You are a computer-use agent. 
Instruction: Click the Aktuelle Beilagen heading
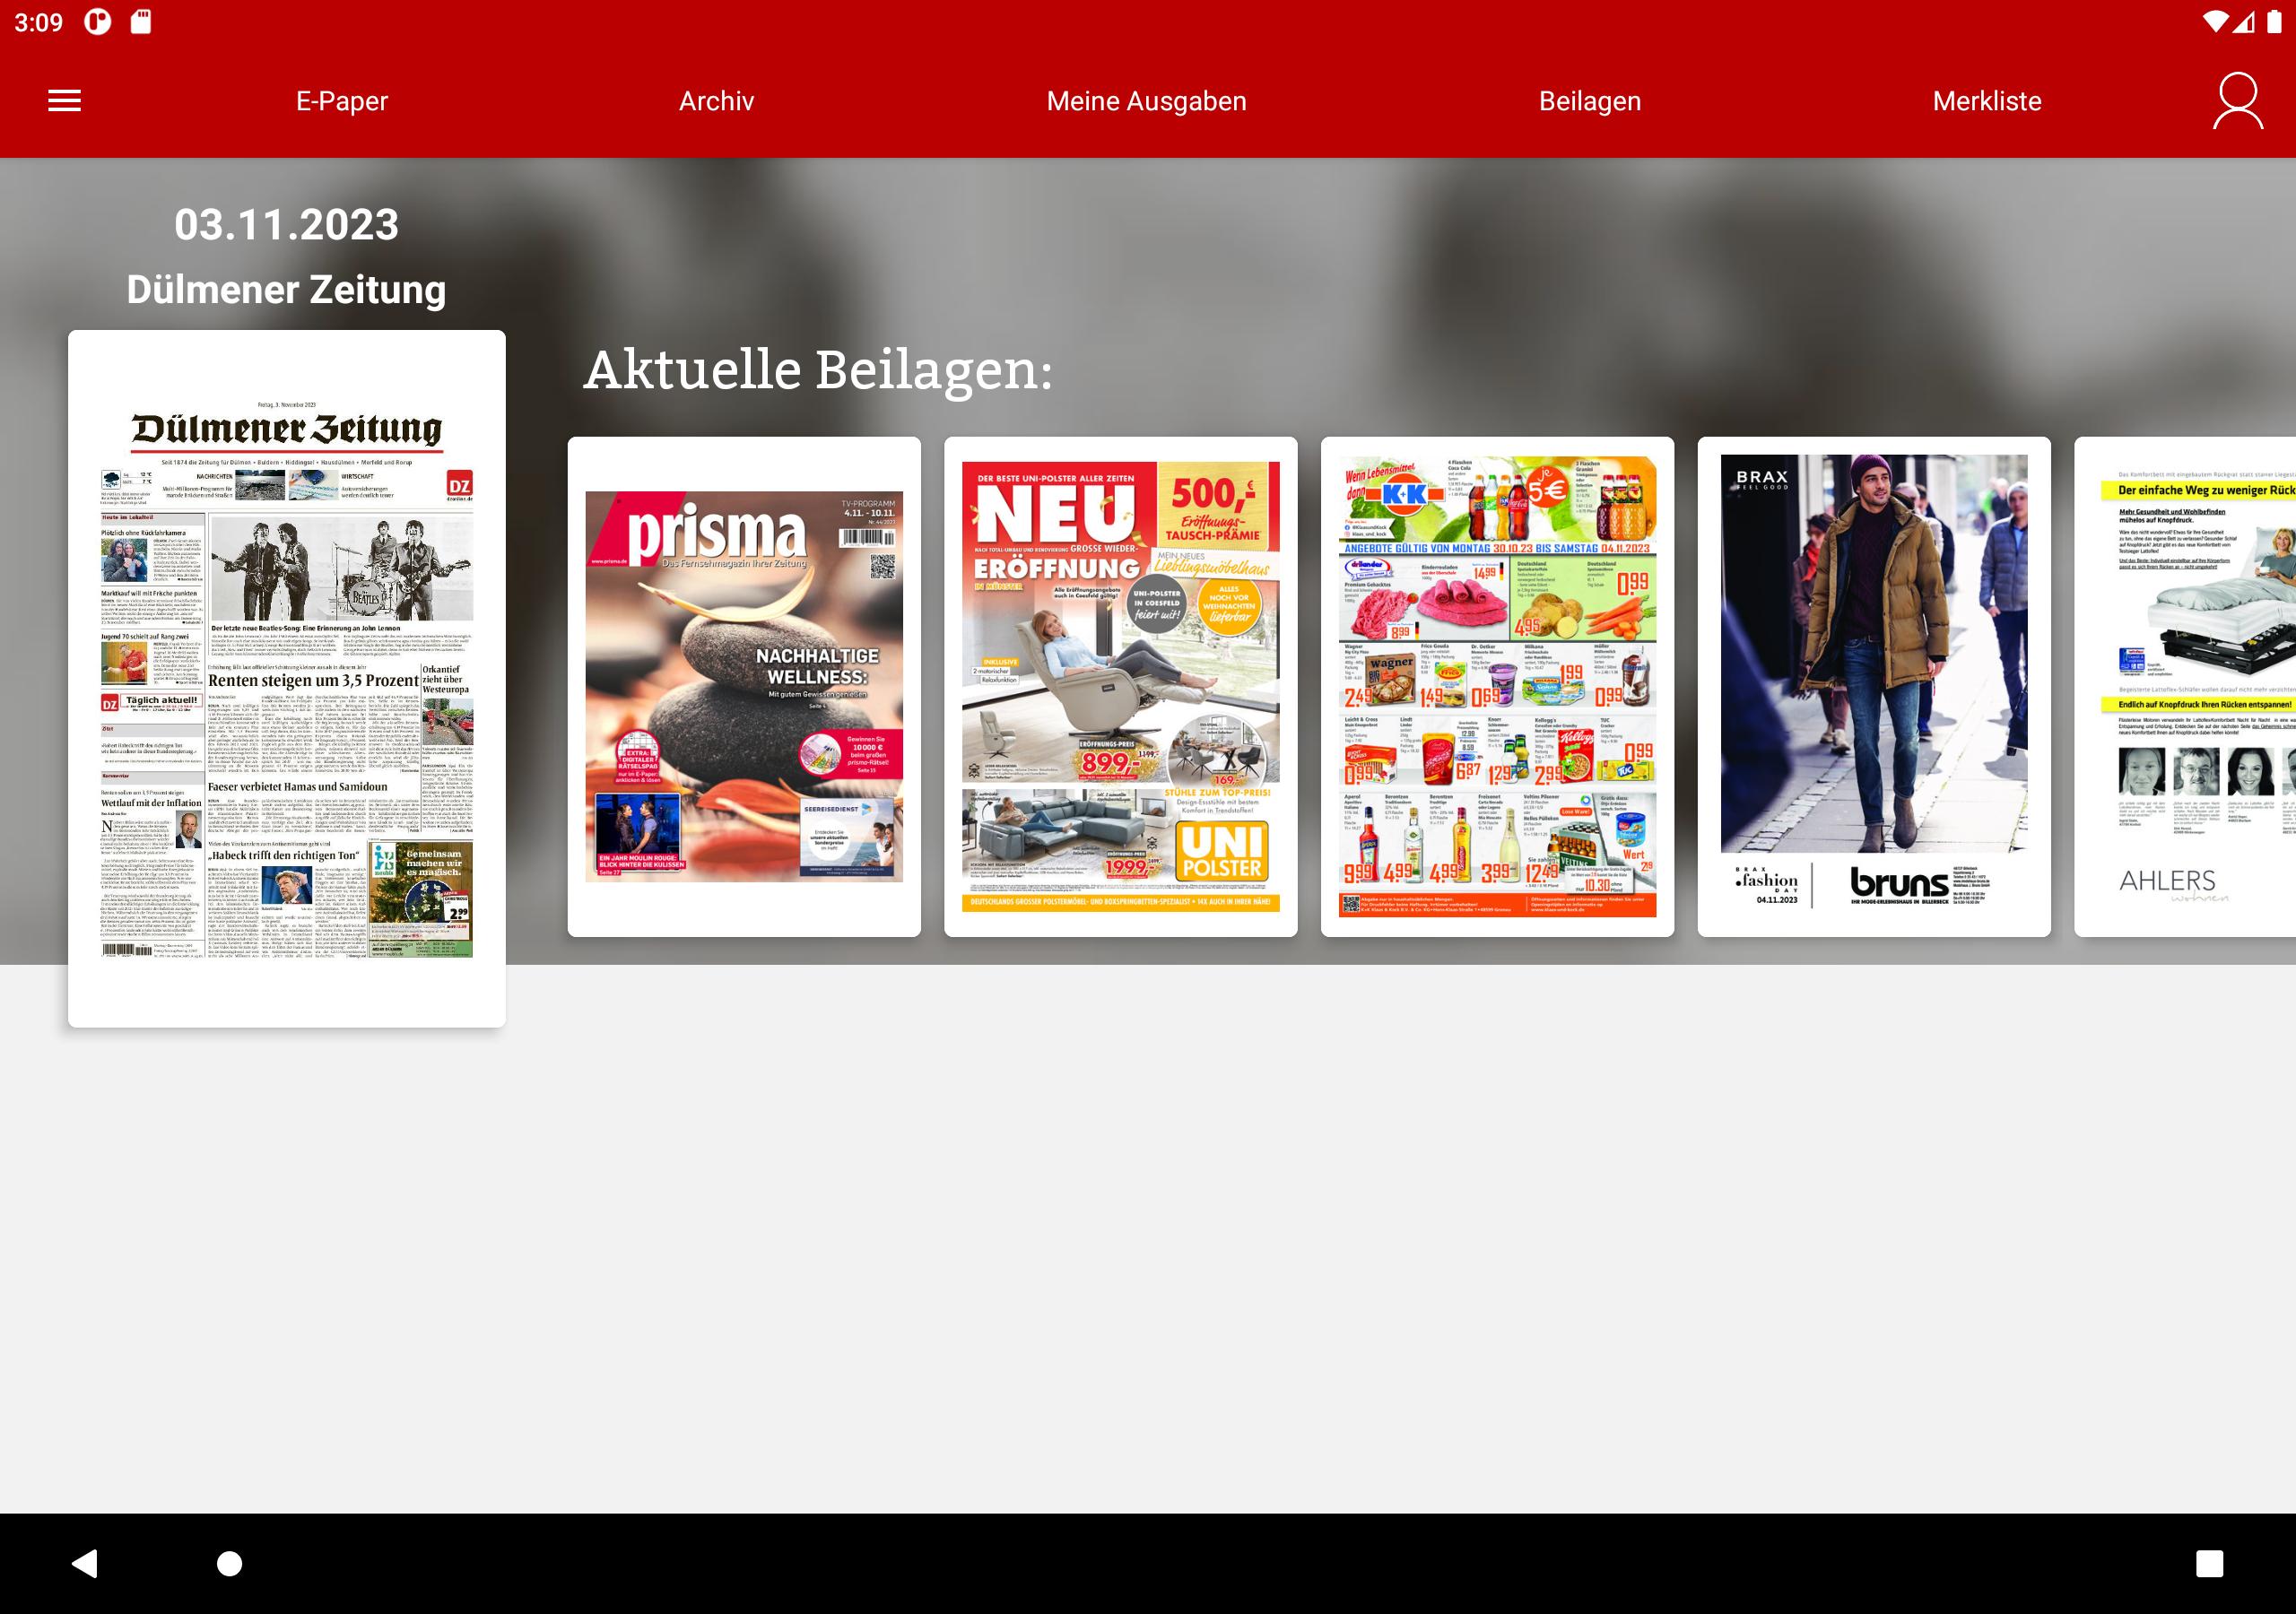point(818,370)
